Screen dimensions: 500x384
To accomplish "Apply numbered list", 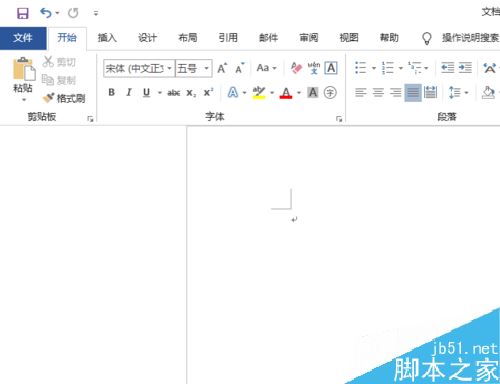I will click(388, 68).
